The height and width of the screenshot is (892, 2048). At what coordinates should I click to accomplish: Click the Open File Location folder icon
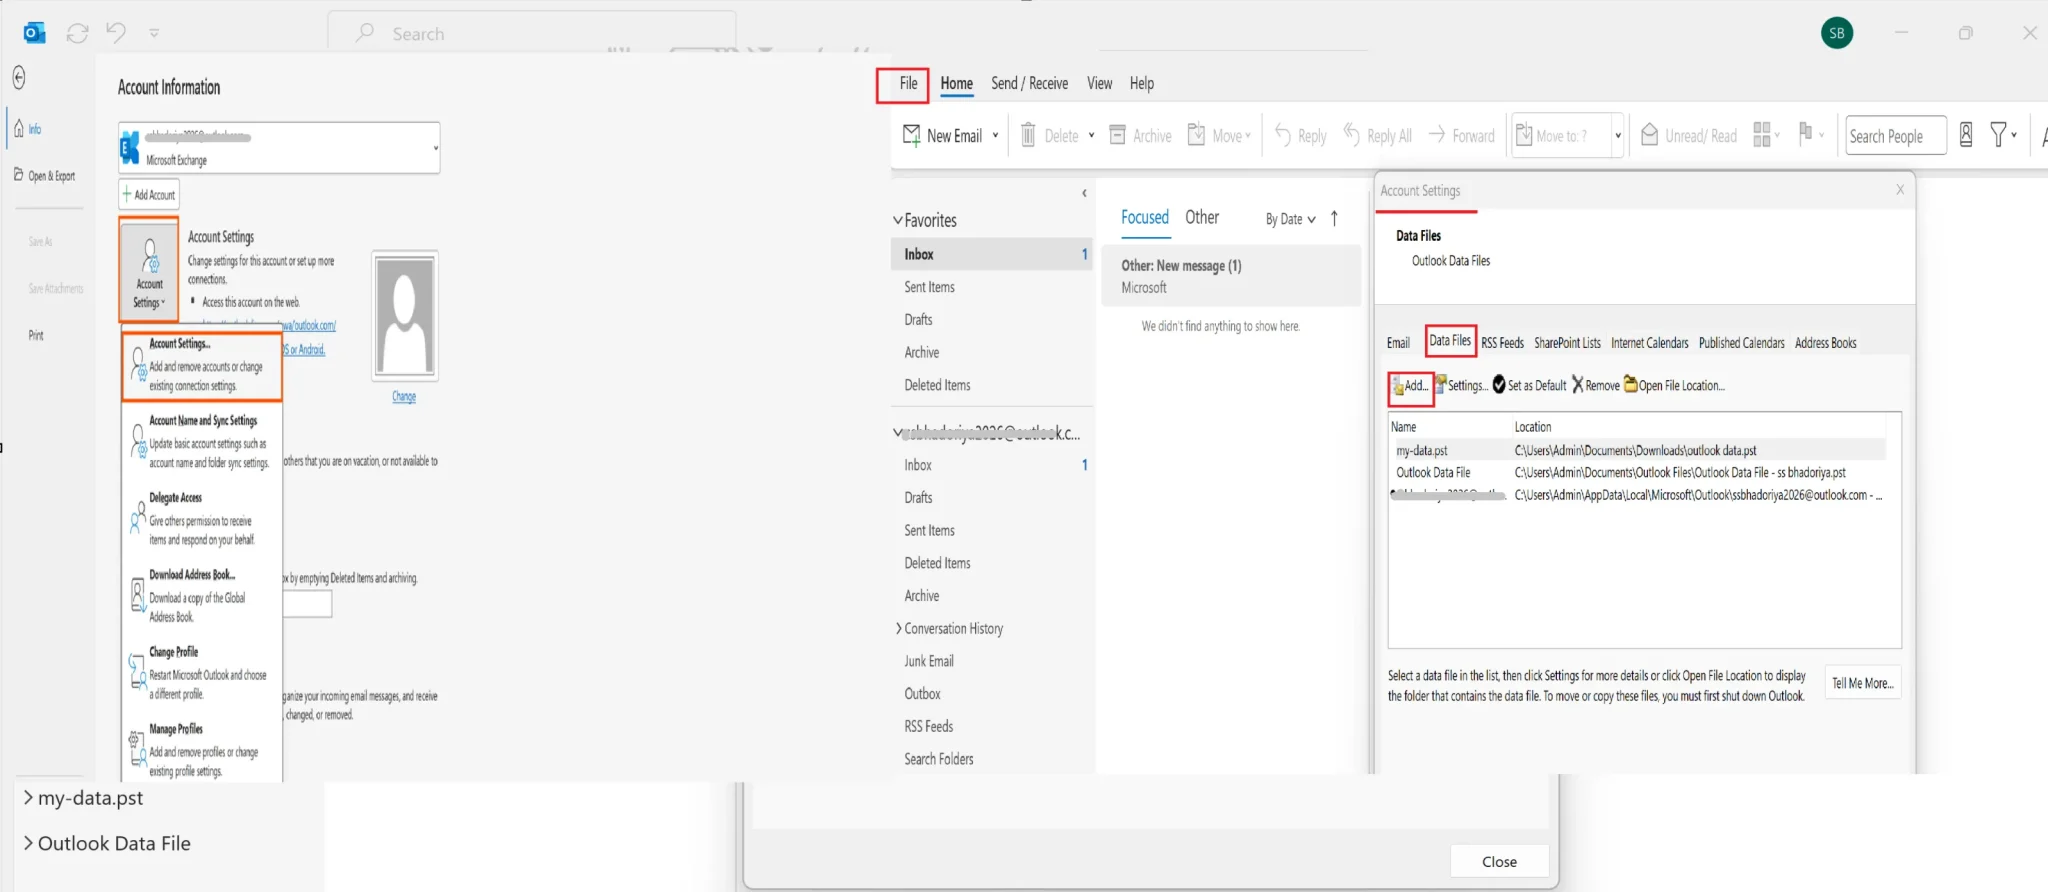[x=1630, y=384]
